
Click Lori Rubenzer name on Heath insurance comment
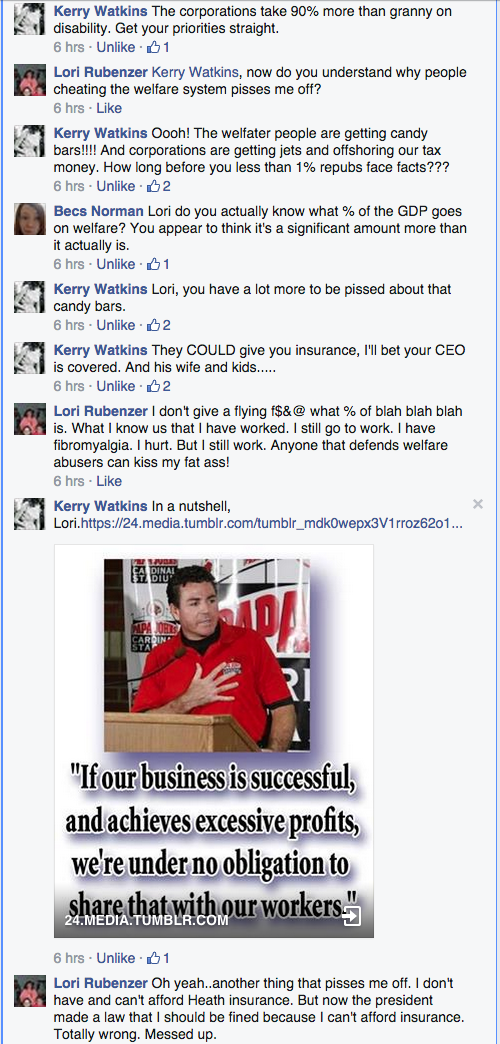(x=101, y=983)
